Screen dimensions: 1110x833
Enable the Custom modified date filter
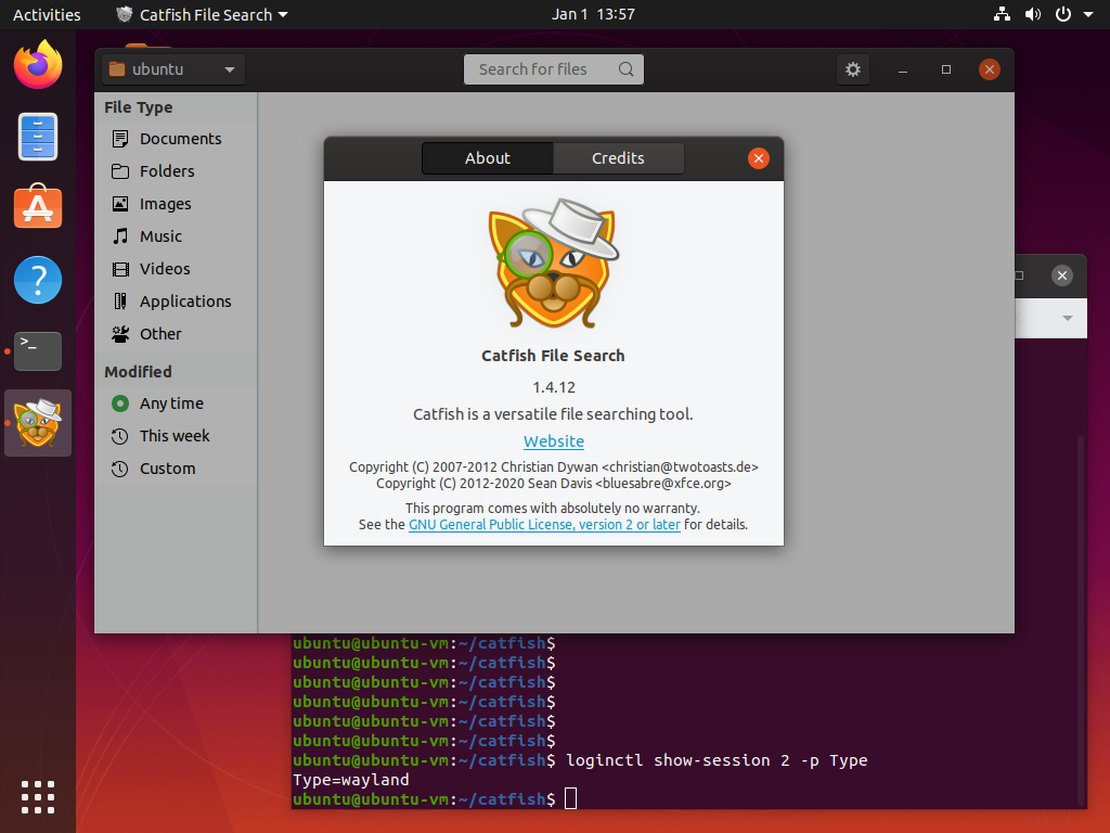click(x=167, y=468)
